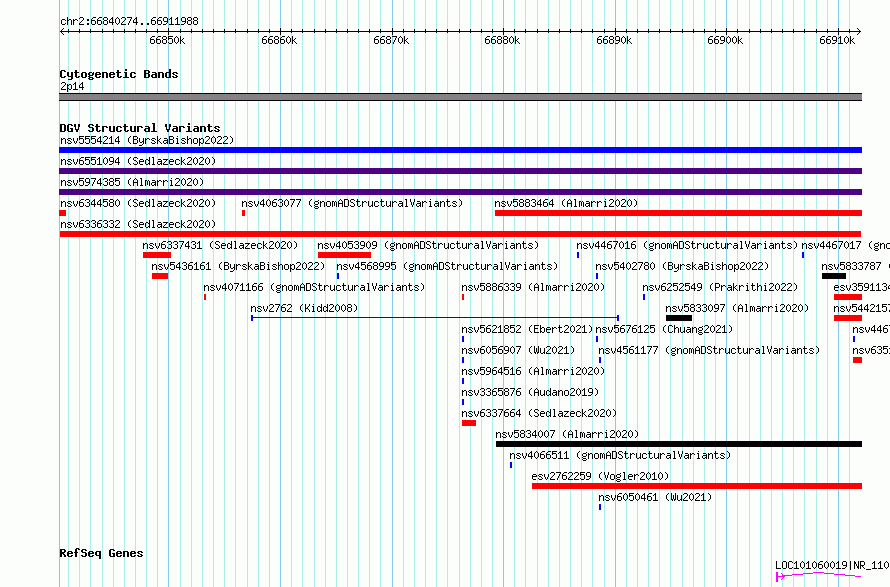Select black bar under nsv5833787
This screenshot has height=587, width=890.
834,276
